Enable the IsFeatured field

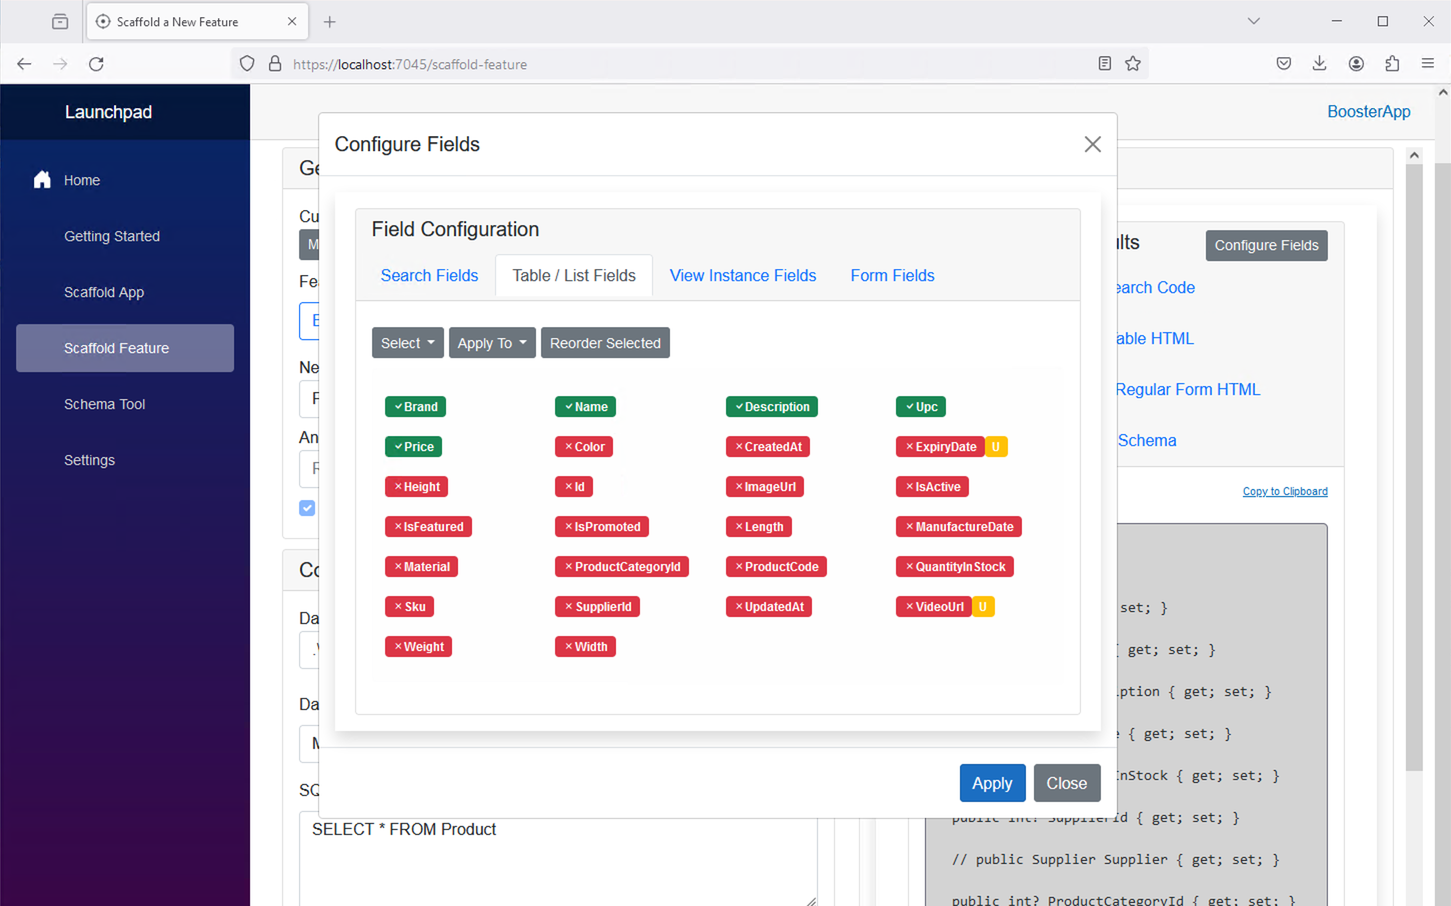point(428,527)
